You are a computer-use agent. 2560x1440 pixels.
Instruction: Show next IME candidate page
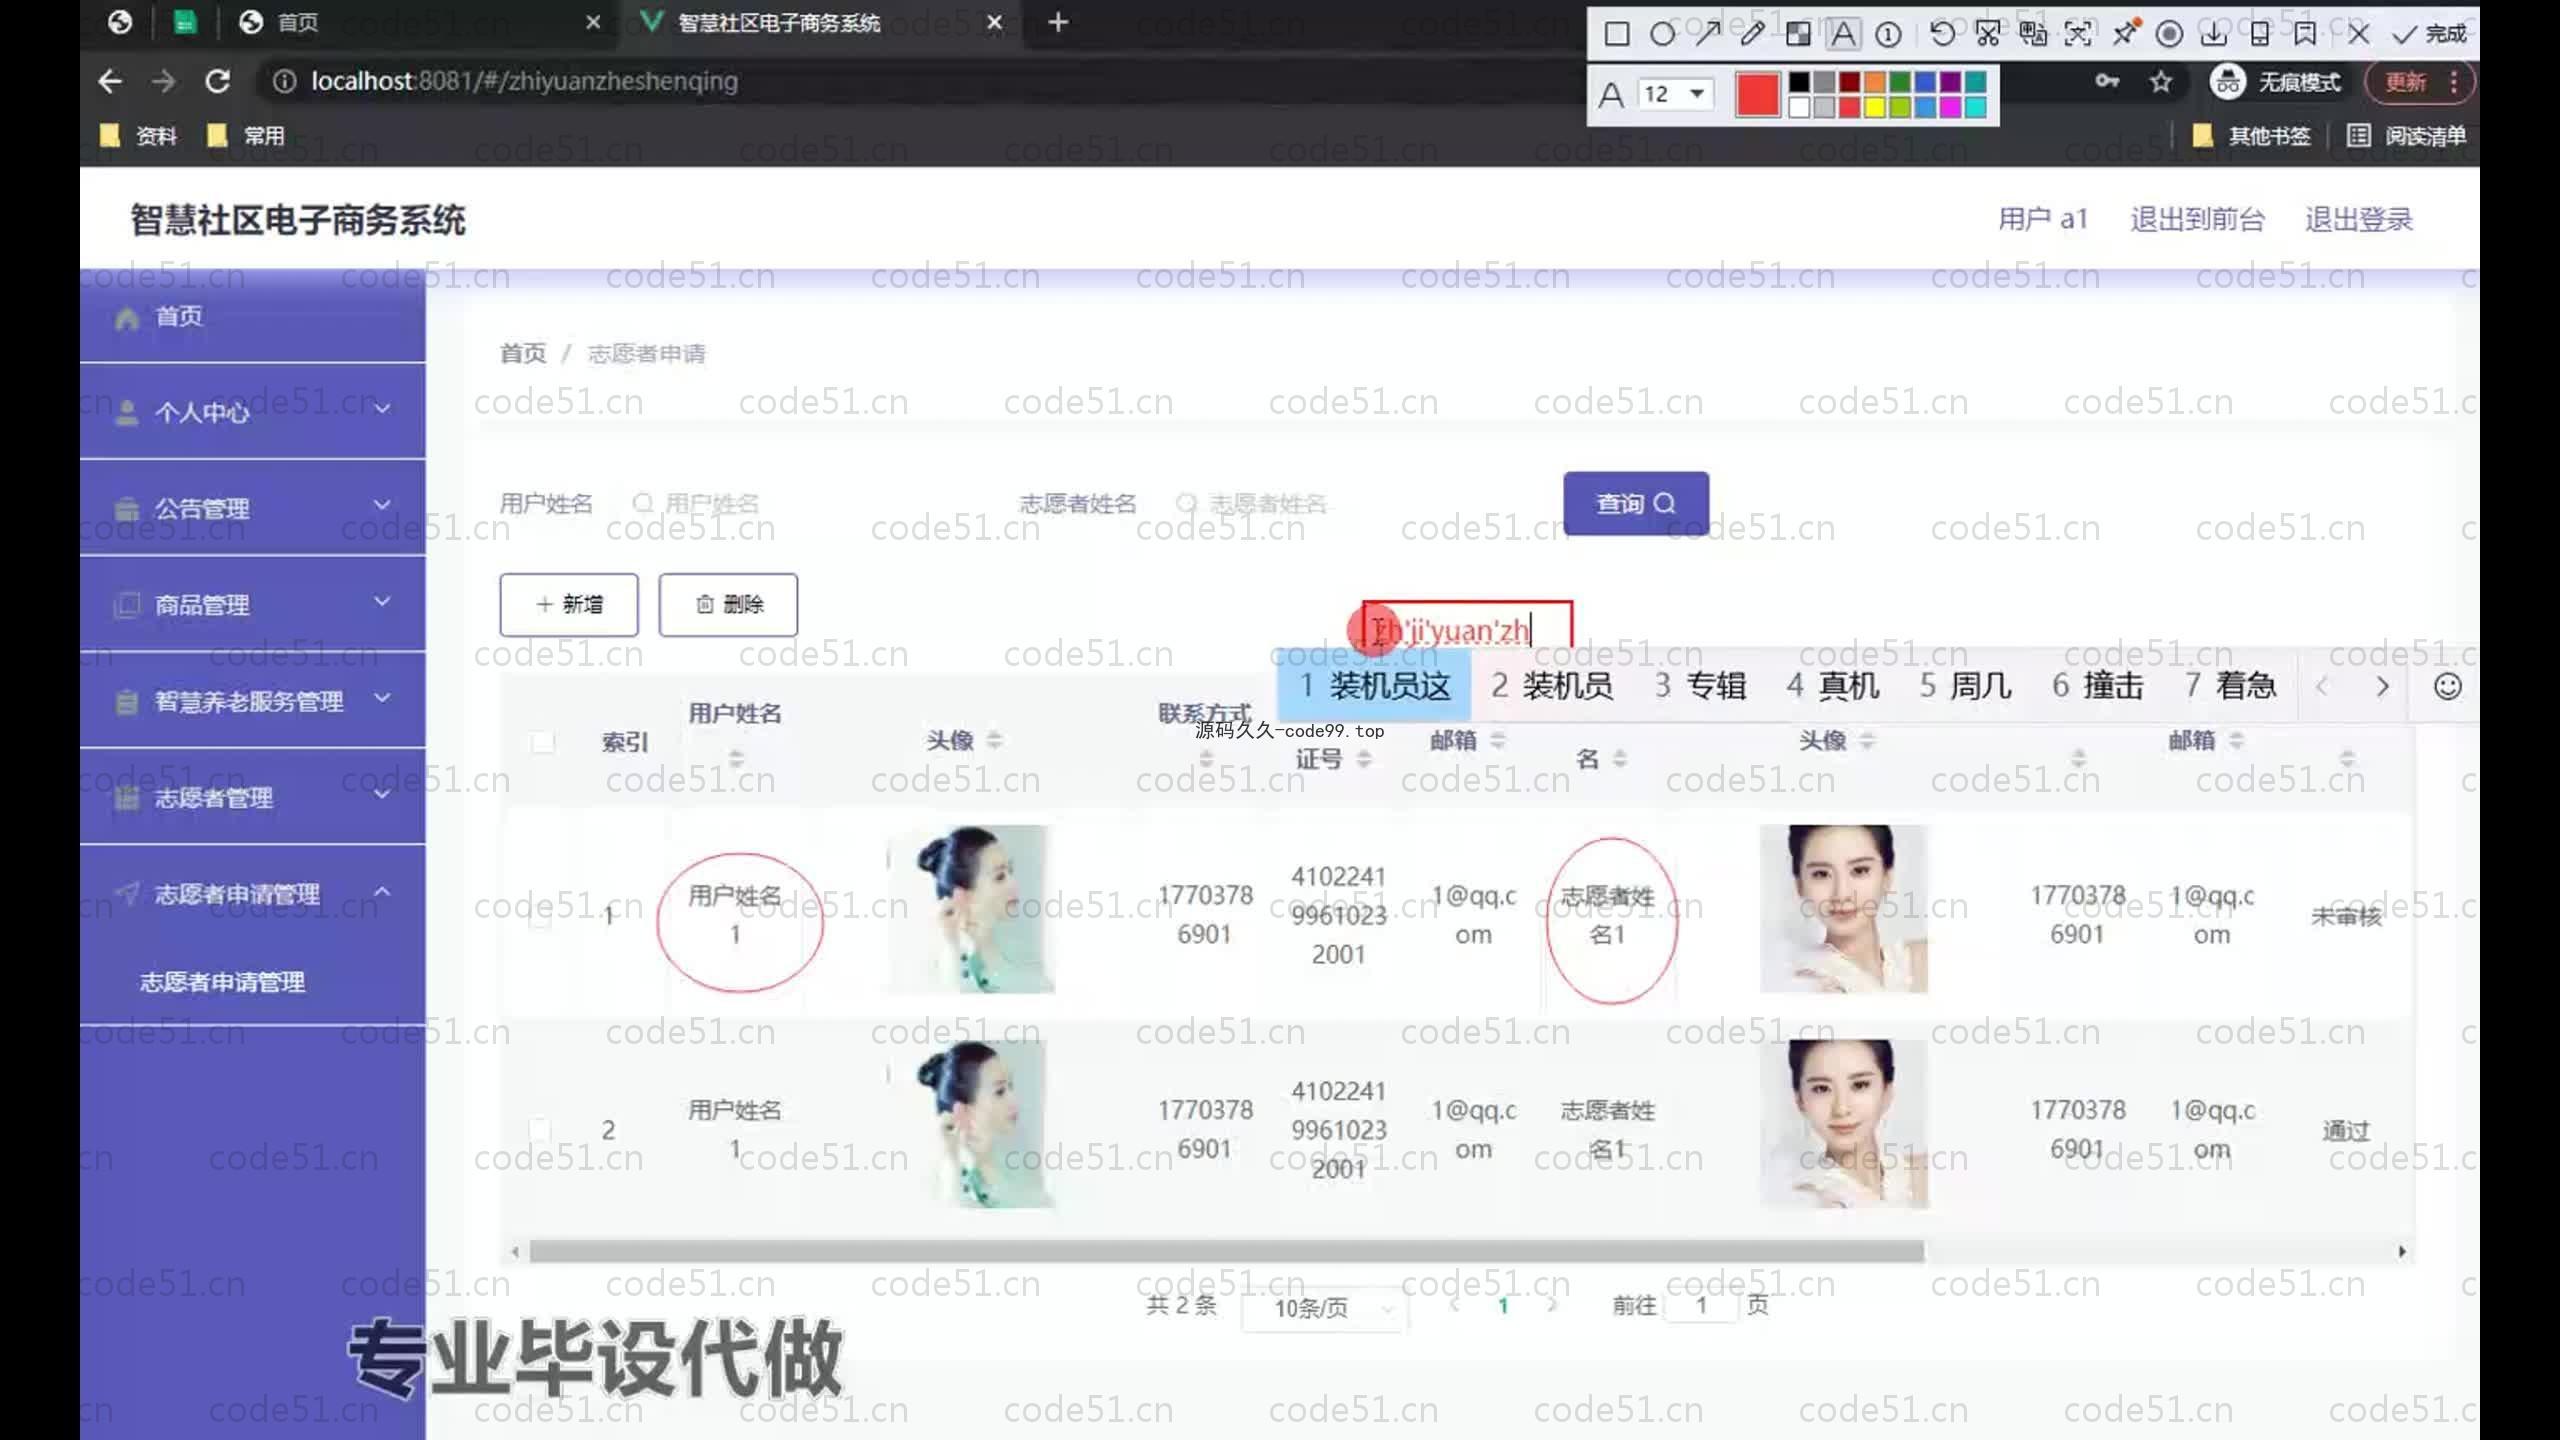2382,686
